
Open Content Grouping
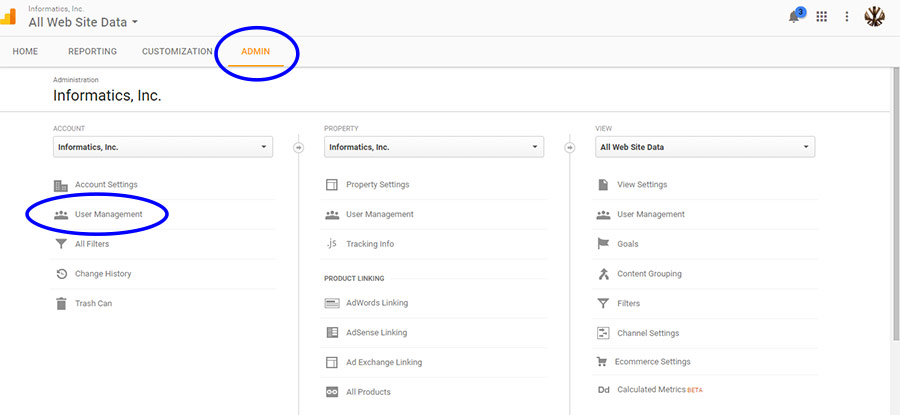[649, 274]
